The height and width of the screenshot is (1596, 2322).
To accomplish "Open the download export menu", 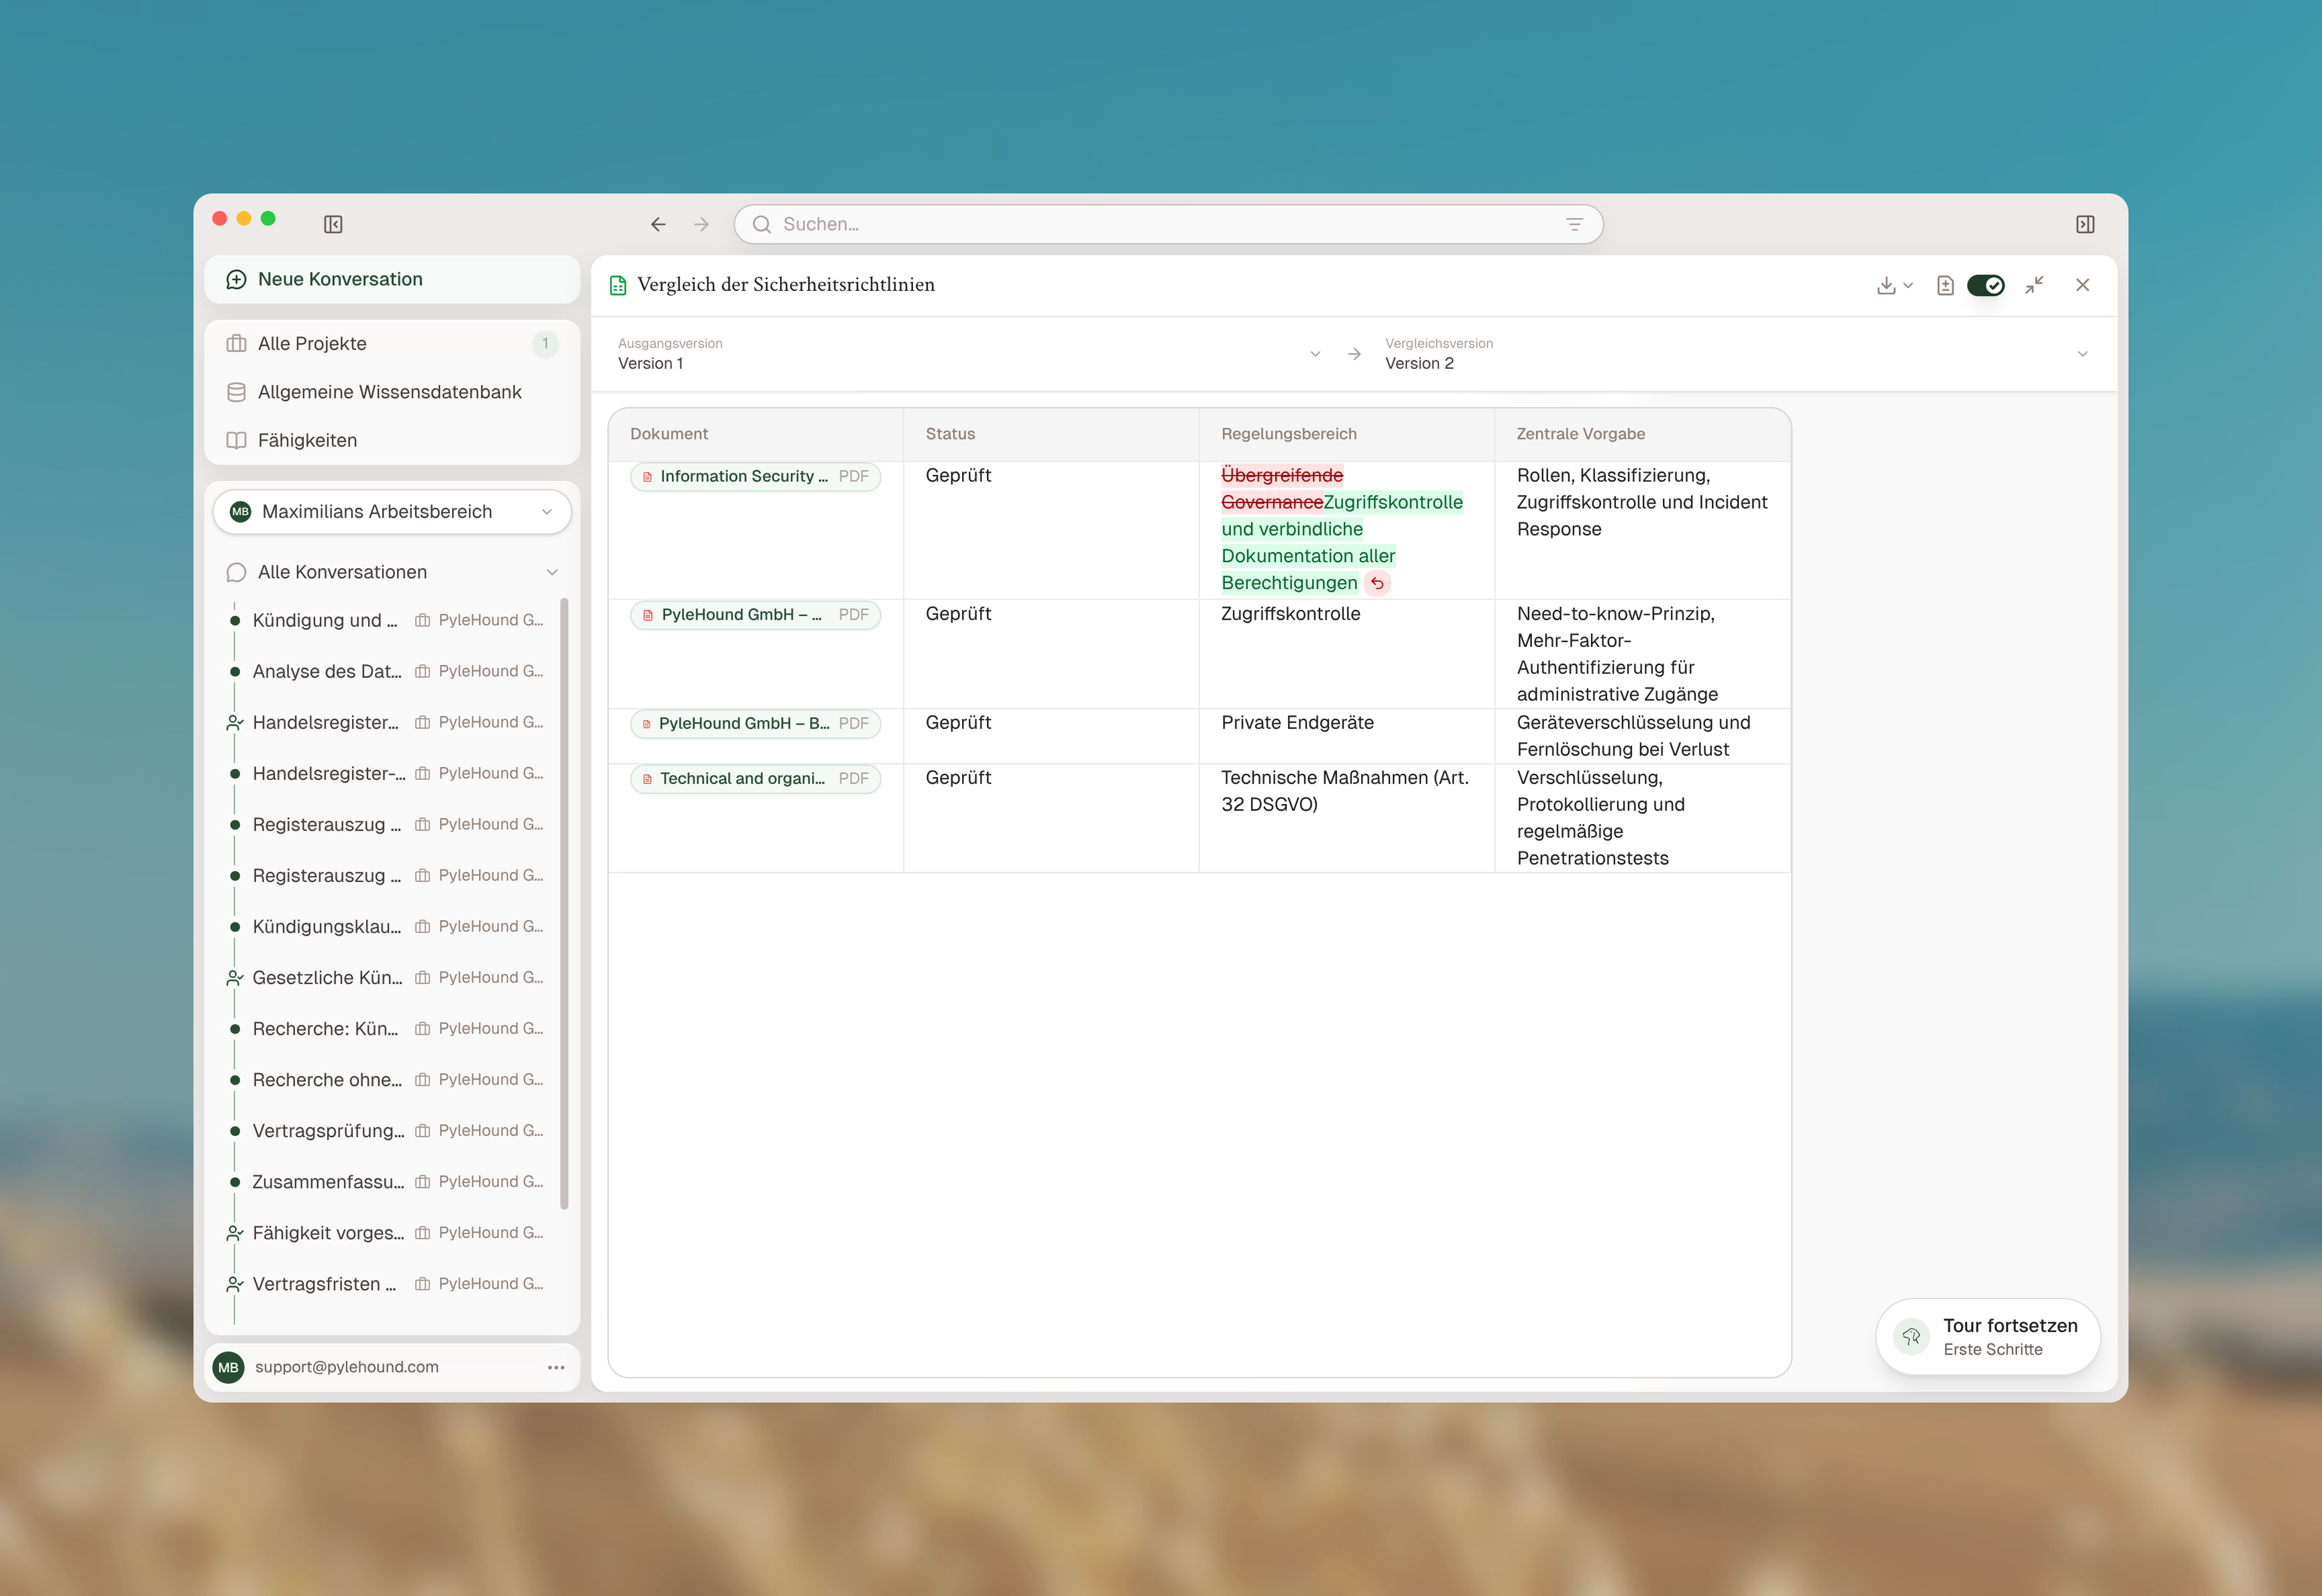I will [x=1895, y=286].
